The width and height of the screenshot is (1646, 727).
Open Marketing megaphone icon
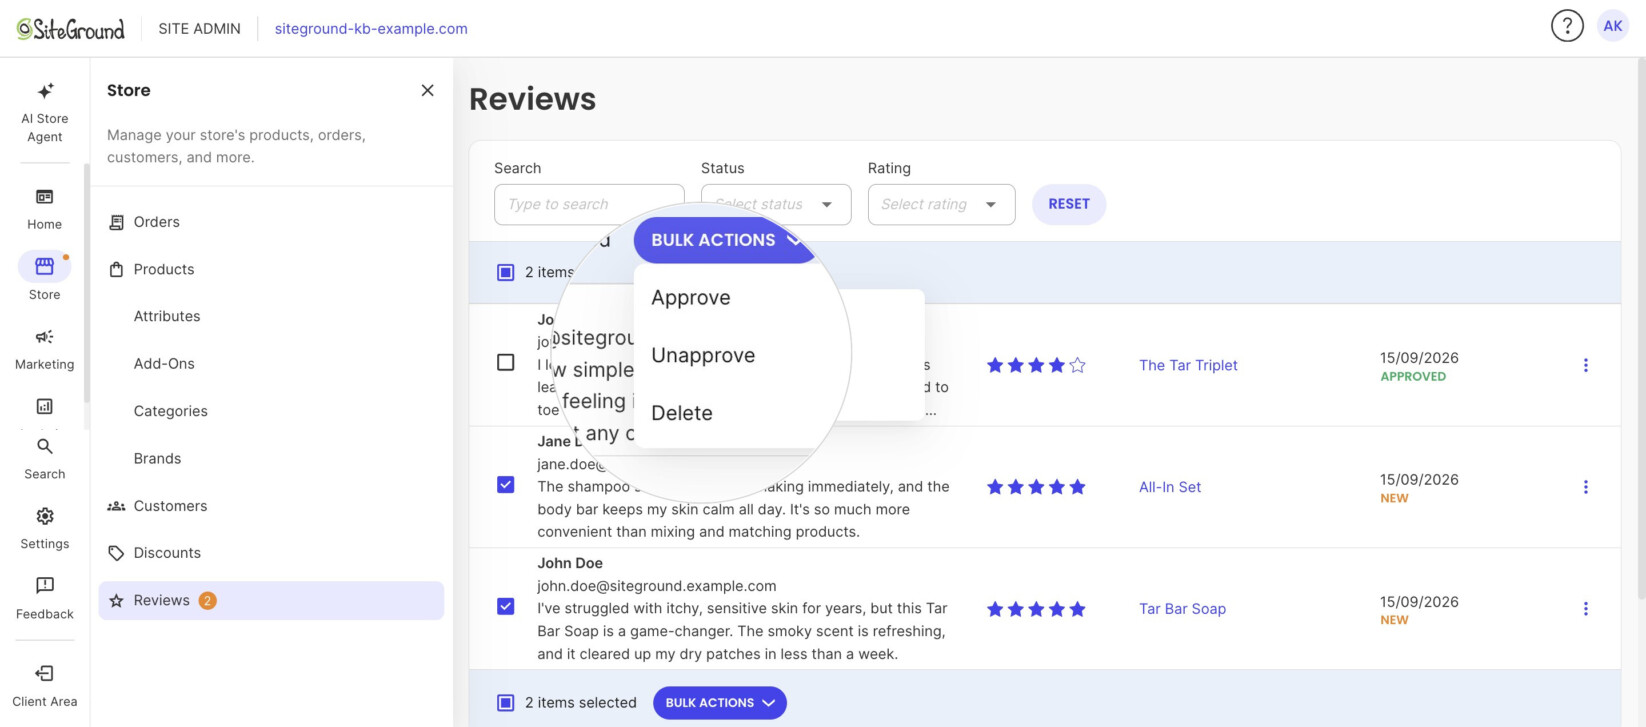tap(44, 337)
